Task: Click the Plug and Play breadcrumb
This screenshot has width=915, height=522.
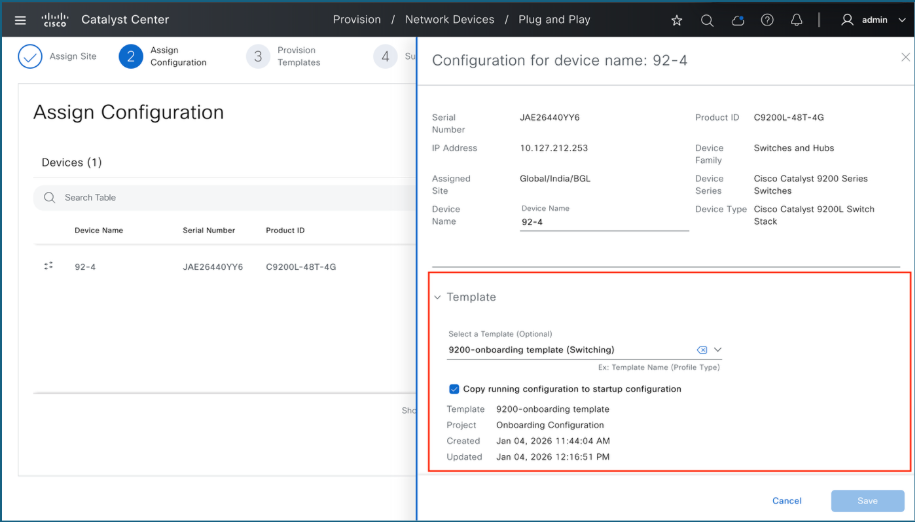Action: 554,20
